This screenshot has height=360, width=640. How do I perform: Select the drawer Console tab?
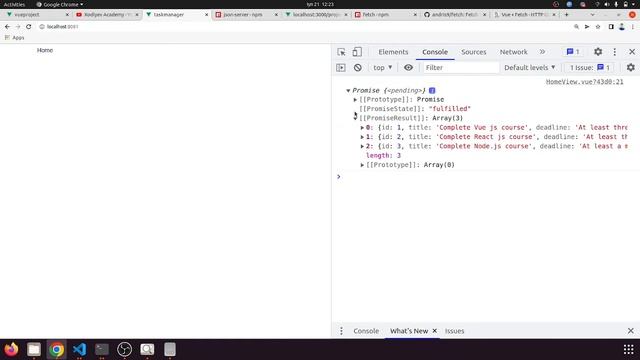366,331
